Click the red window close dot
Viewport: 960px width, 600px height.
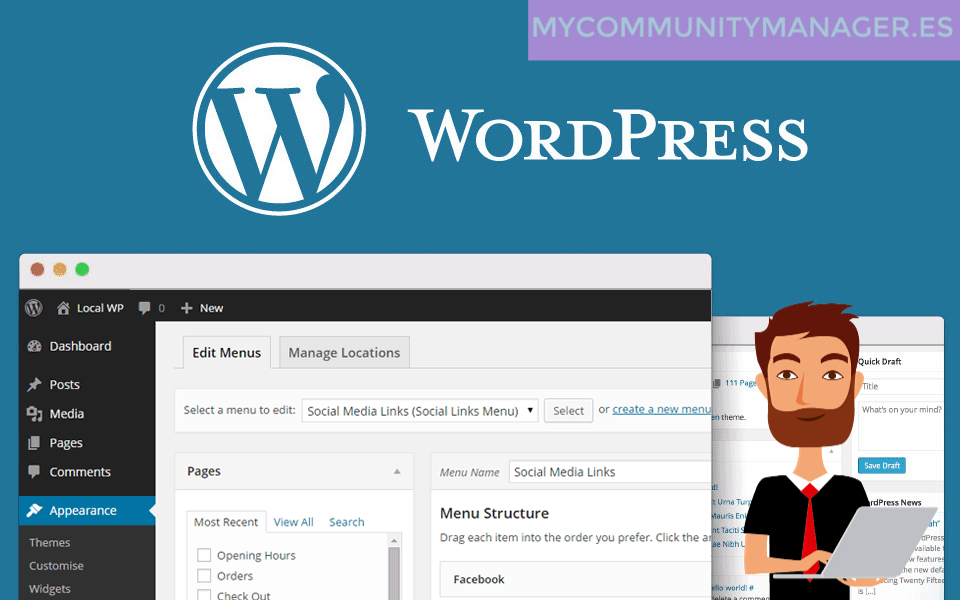[37, 269]
